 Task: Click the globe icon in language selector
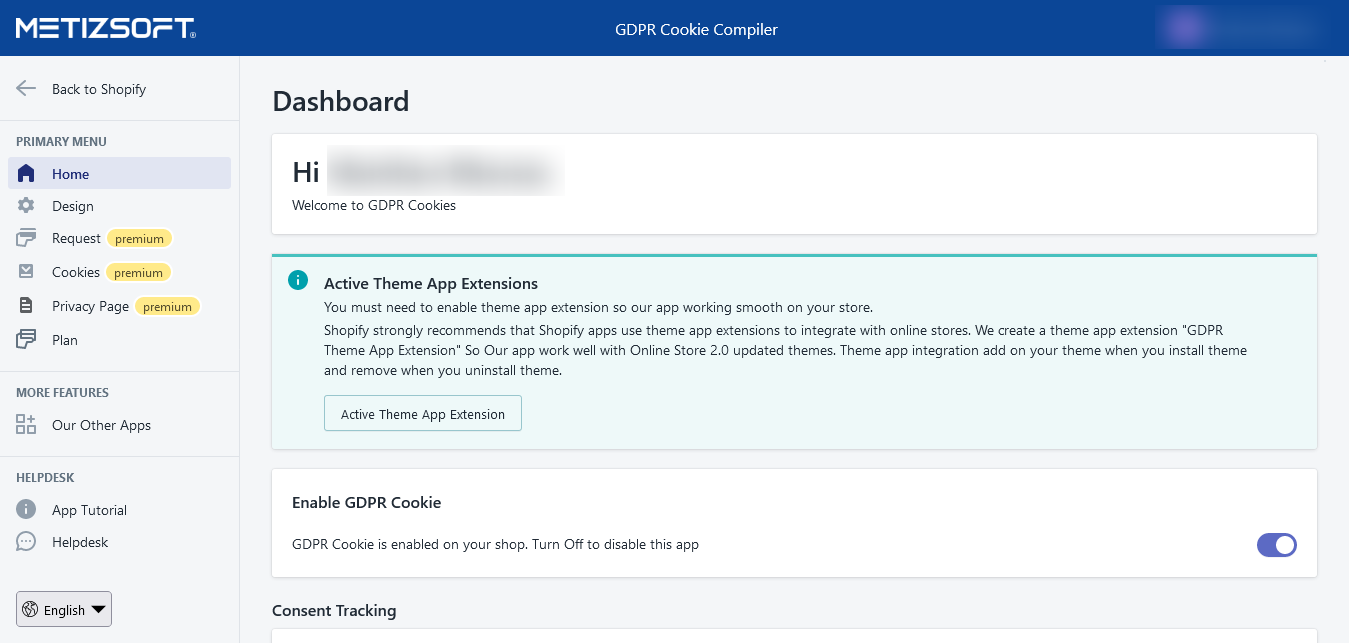[30, 609]
